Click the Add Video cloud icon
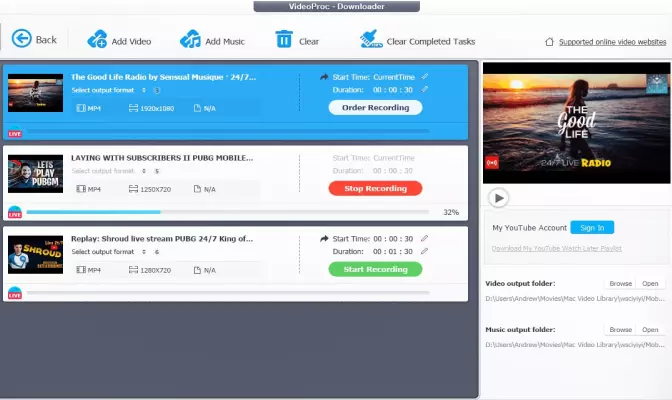The height and width of the screenshot is (400, 672). [97, 39]
